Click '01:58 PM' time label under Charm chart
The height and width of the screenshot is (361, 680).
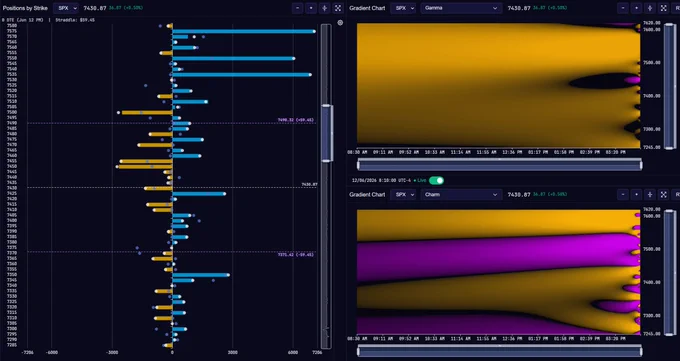(x=564, y=338)
